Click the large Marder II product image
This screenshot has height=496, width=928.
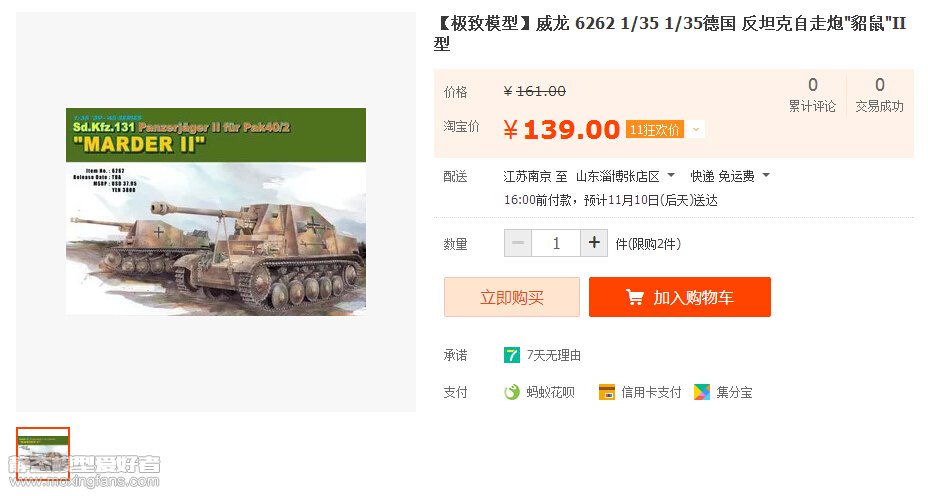[216, 211]
